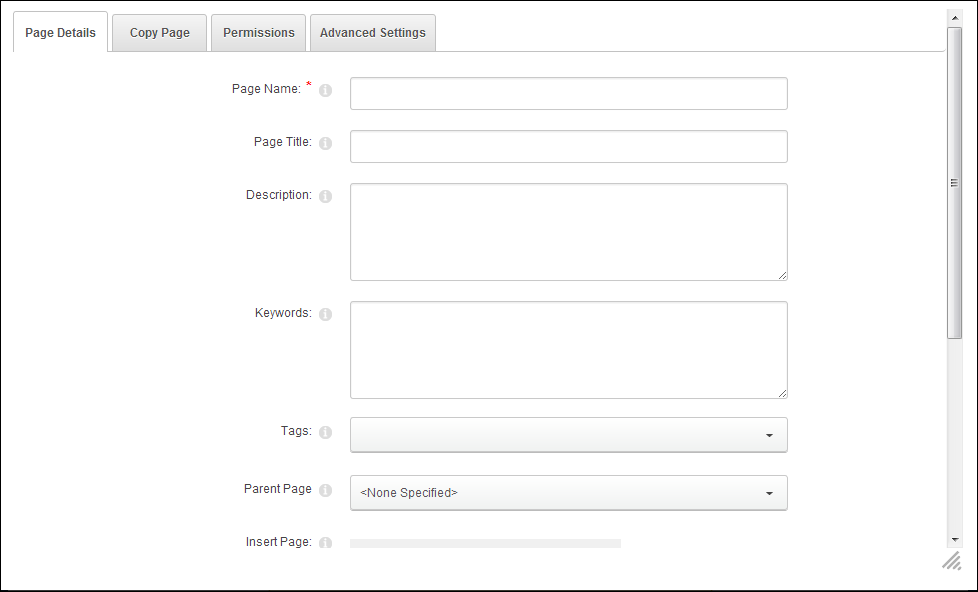The height and width of the screenshot is (592, 978).
Task: Click the vertical scrollbar thumb
Action: pyautogui.click(x=954, y=183)
